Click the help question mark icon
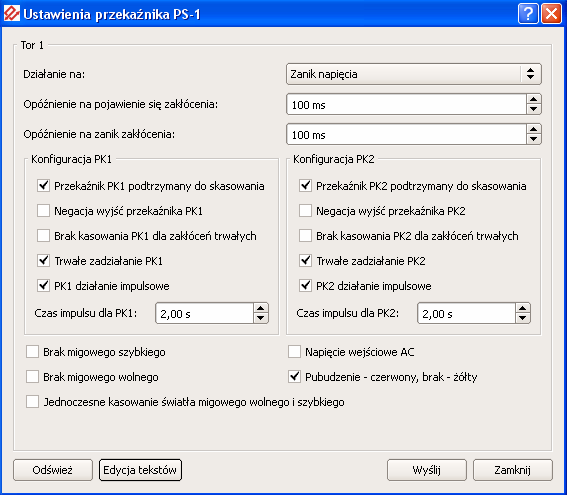 (528, 14)
